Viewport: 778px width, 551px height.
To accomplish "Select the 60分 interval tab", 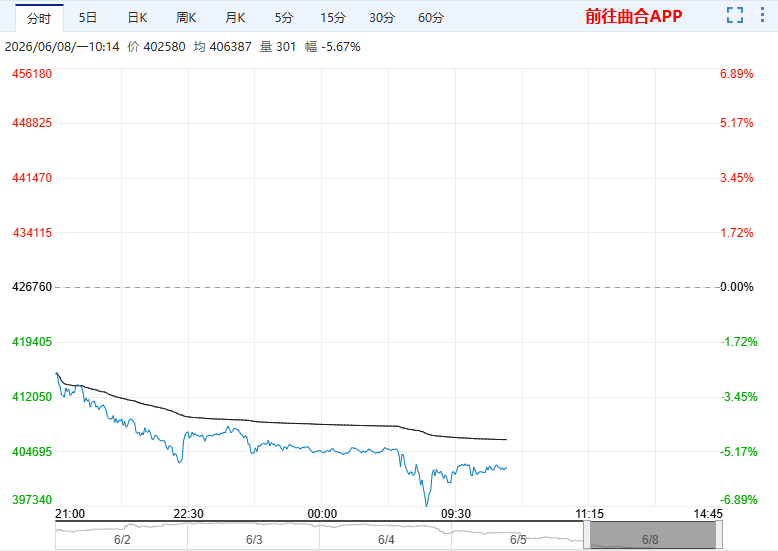I will click(431, 18).
